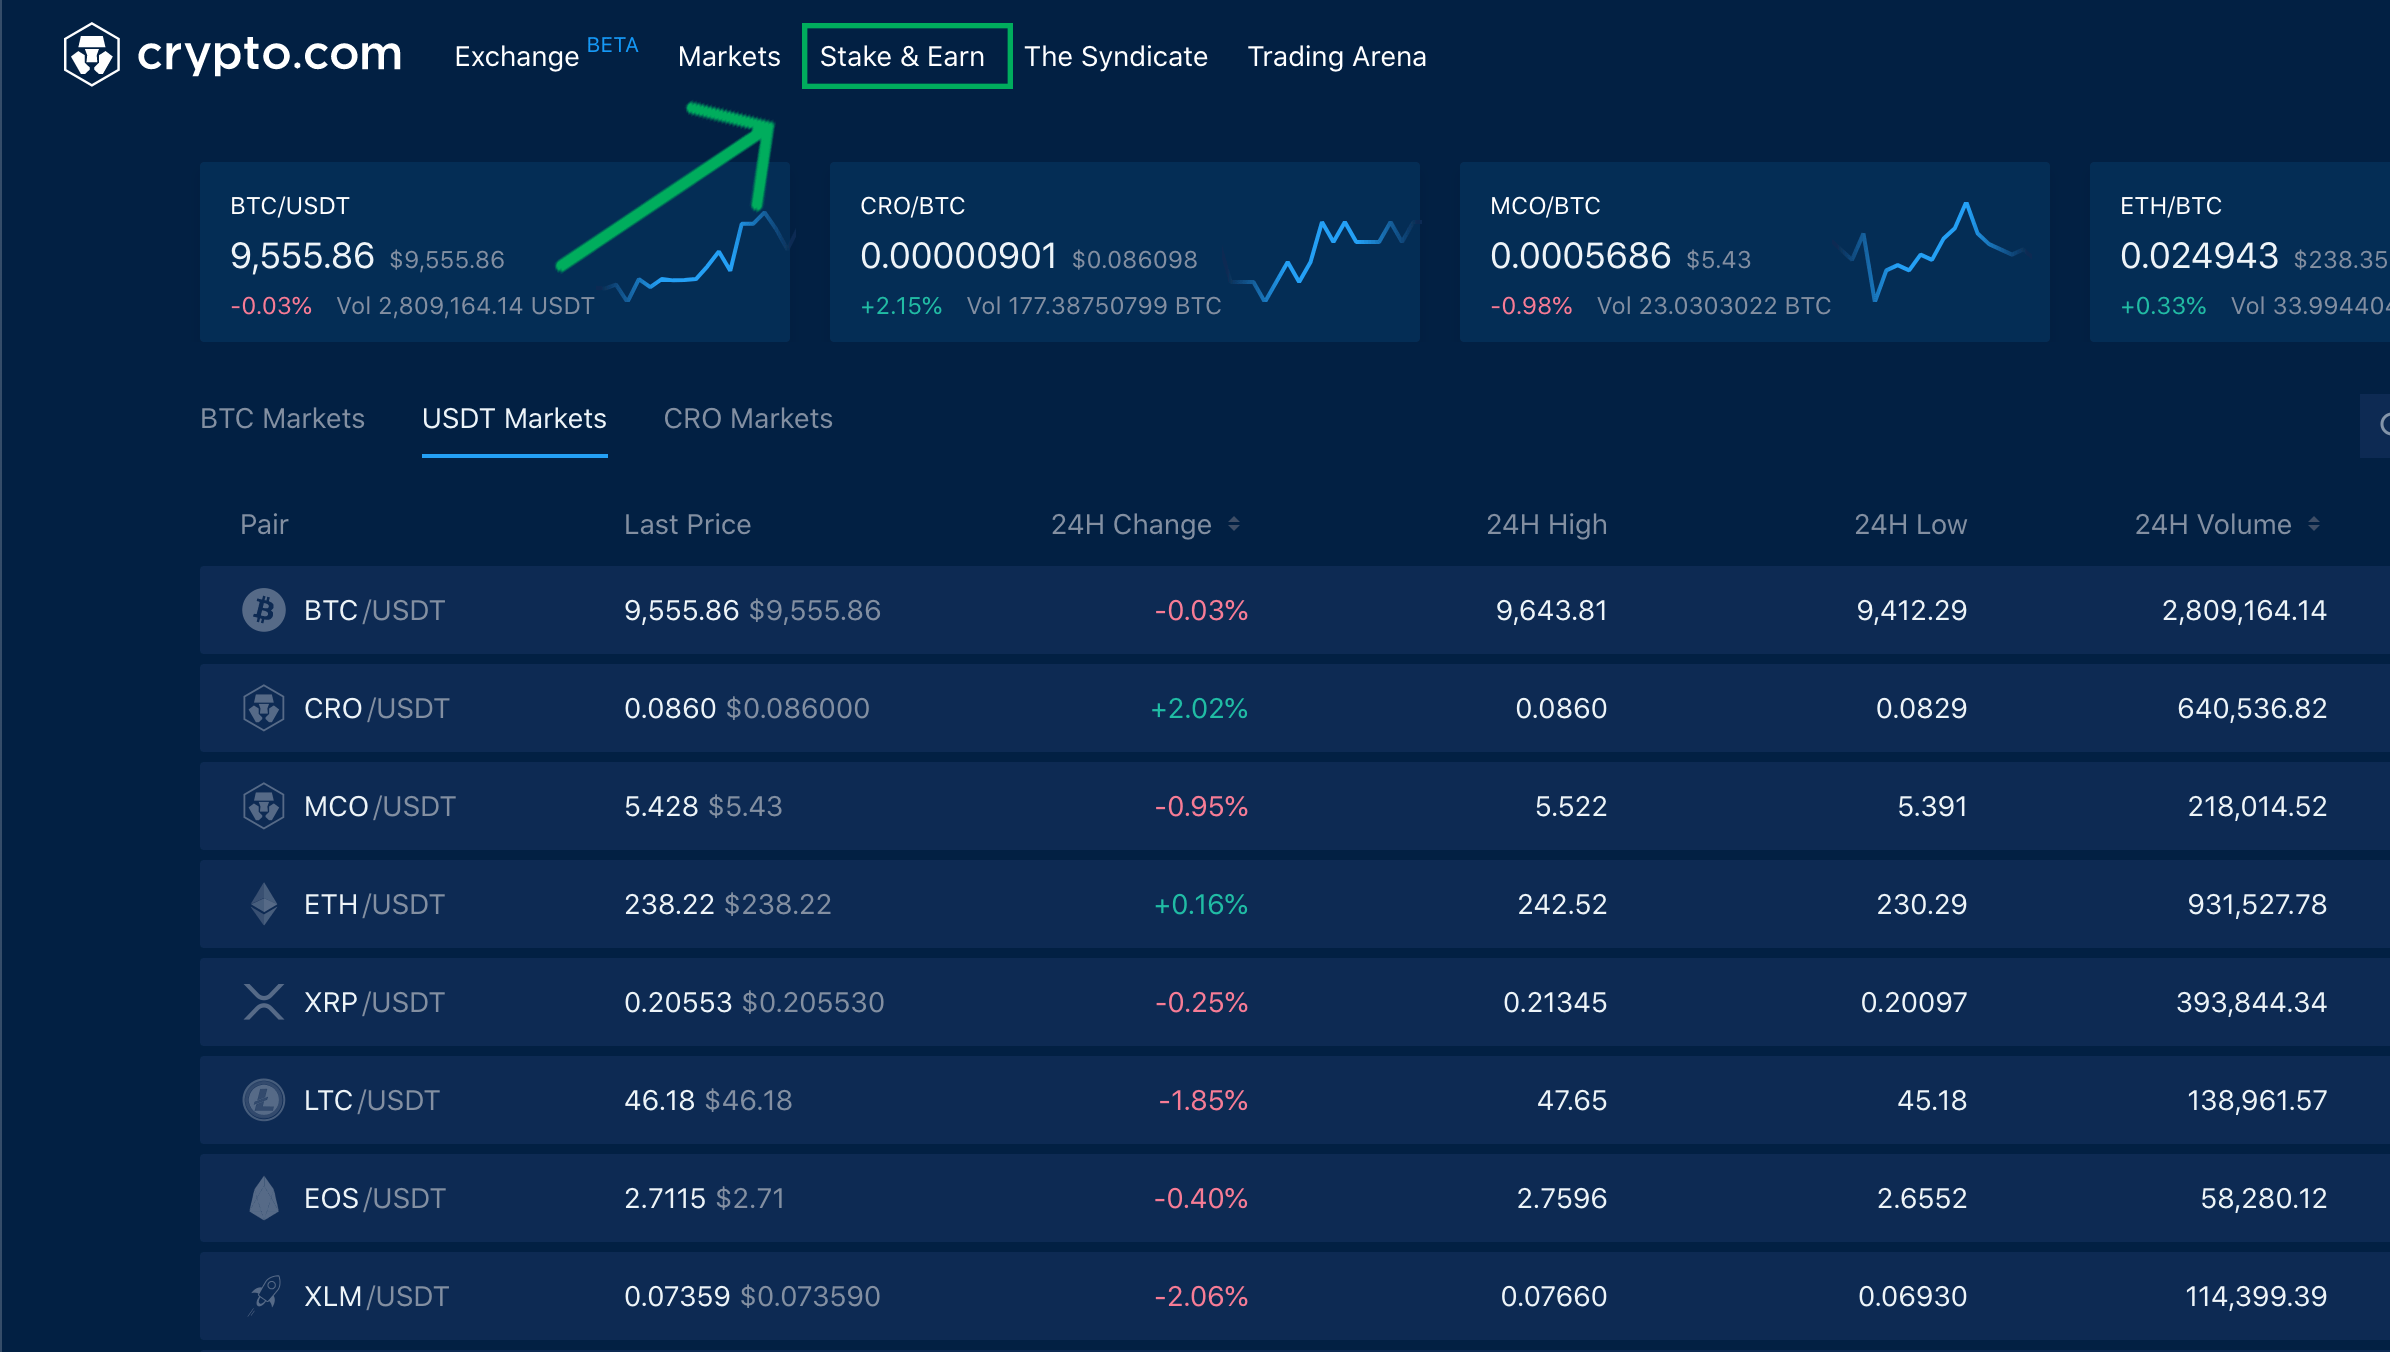Click EOS last price 2.7115

click(665, 1198)
